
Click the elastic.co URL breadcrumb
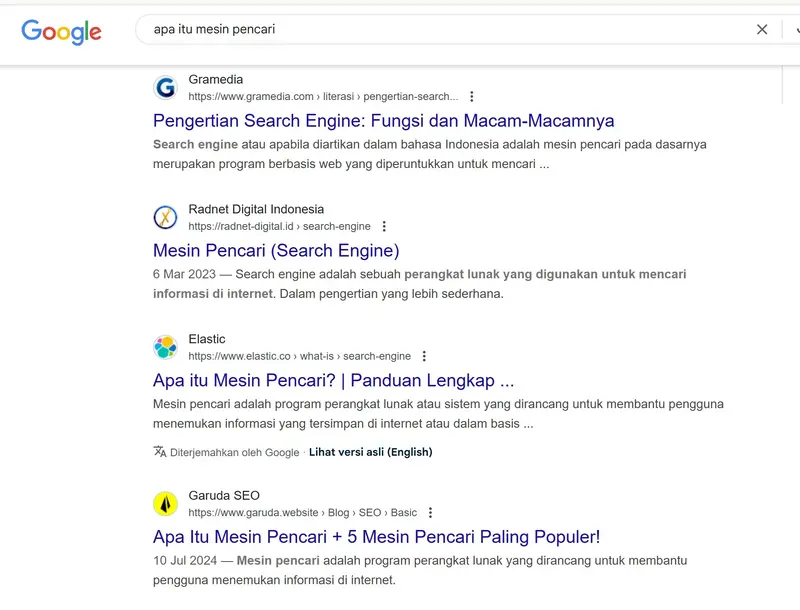299,356
